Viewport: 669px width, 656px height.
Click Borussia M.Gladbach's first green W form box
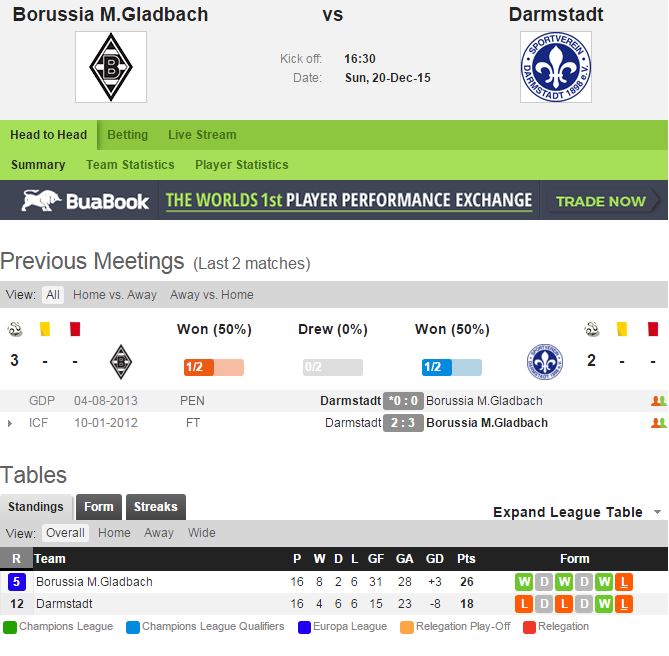(524, 582)
